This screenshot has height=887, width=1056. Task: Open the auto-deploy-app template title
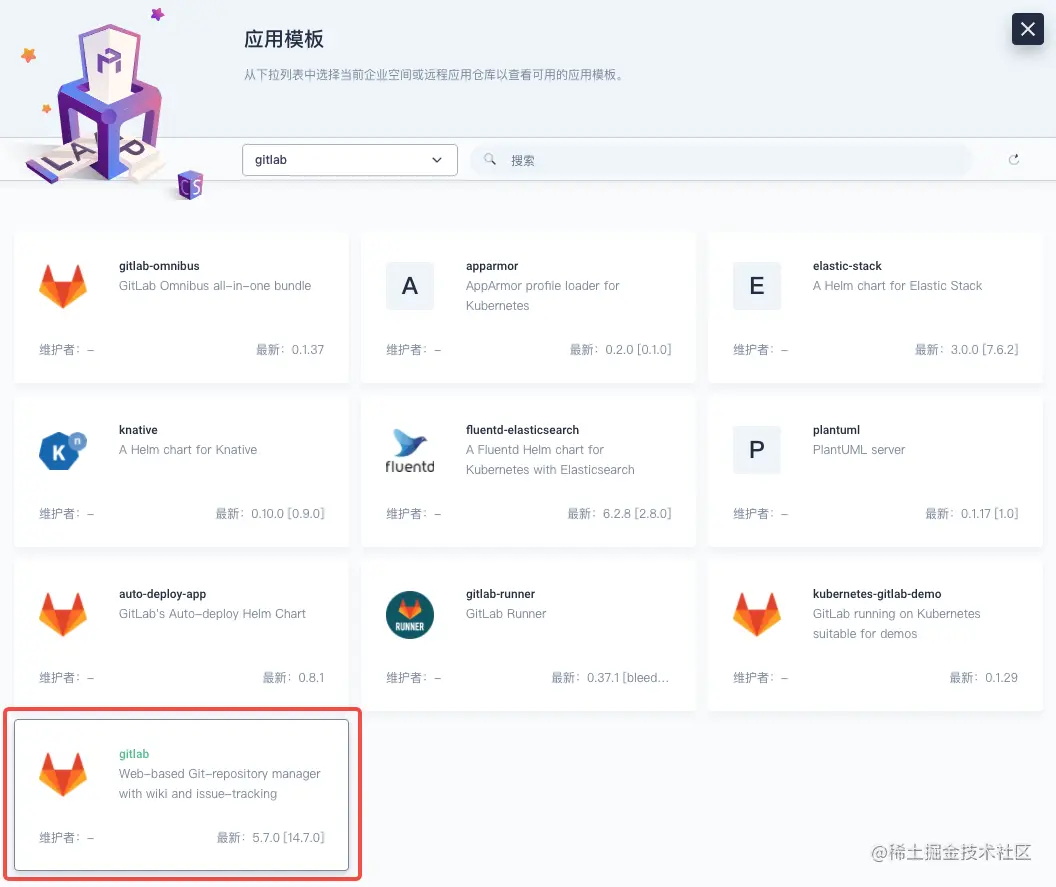click(162, 594)
